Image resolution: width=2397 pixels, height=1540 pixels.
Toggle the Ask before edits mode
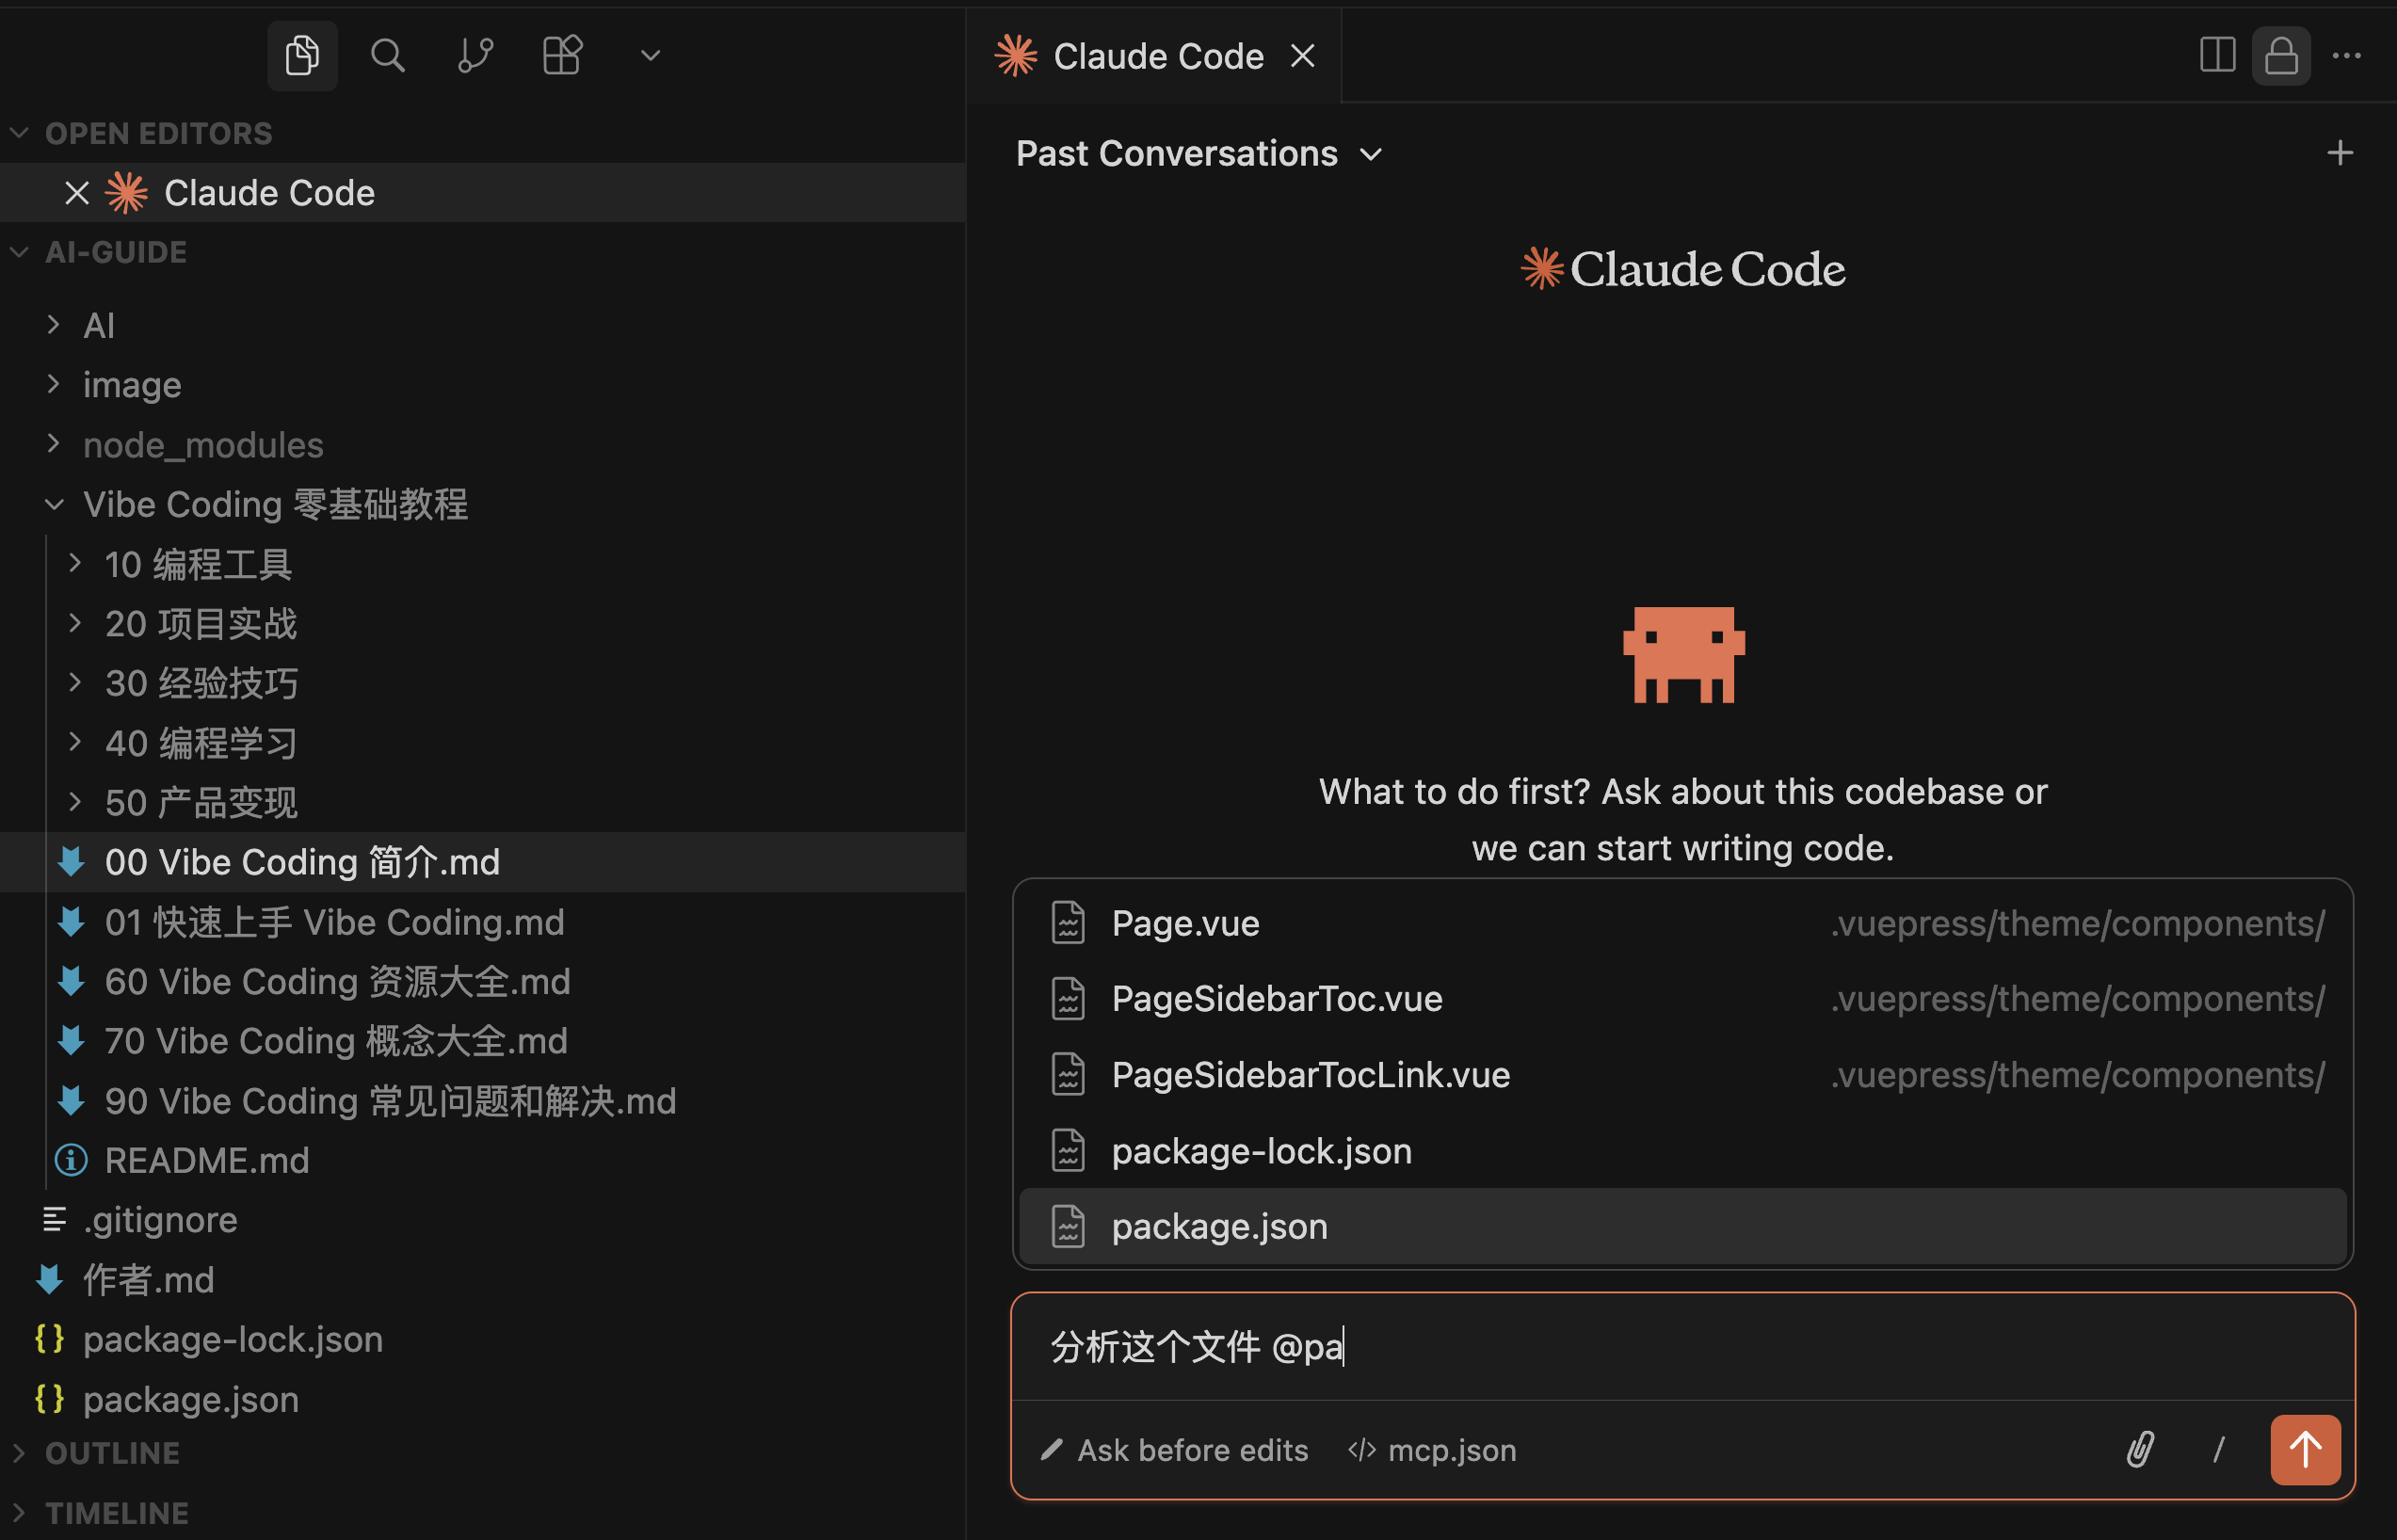(x=1175, y=1449)
